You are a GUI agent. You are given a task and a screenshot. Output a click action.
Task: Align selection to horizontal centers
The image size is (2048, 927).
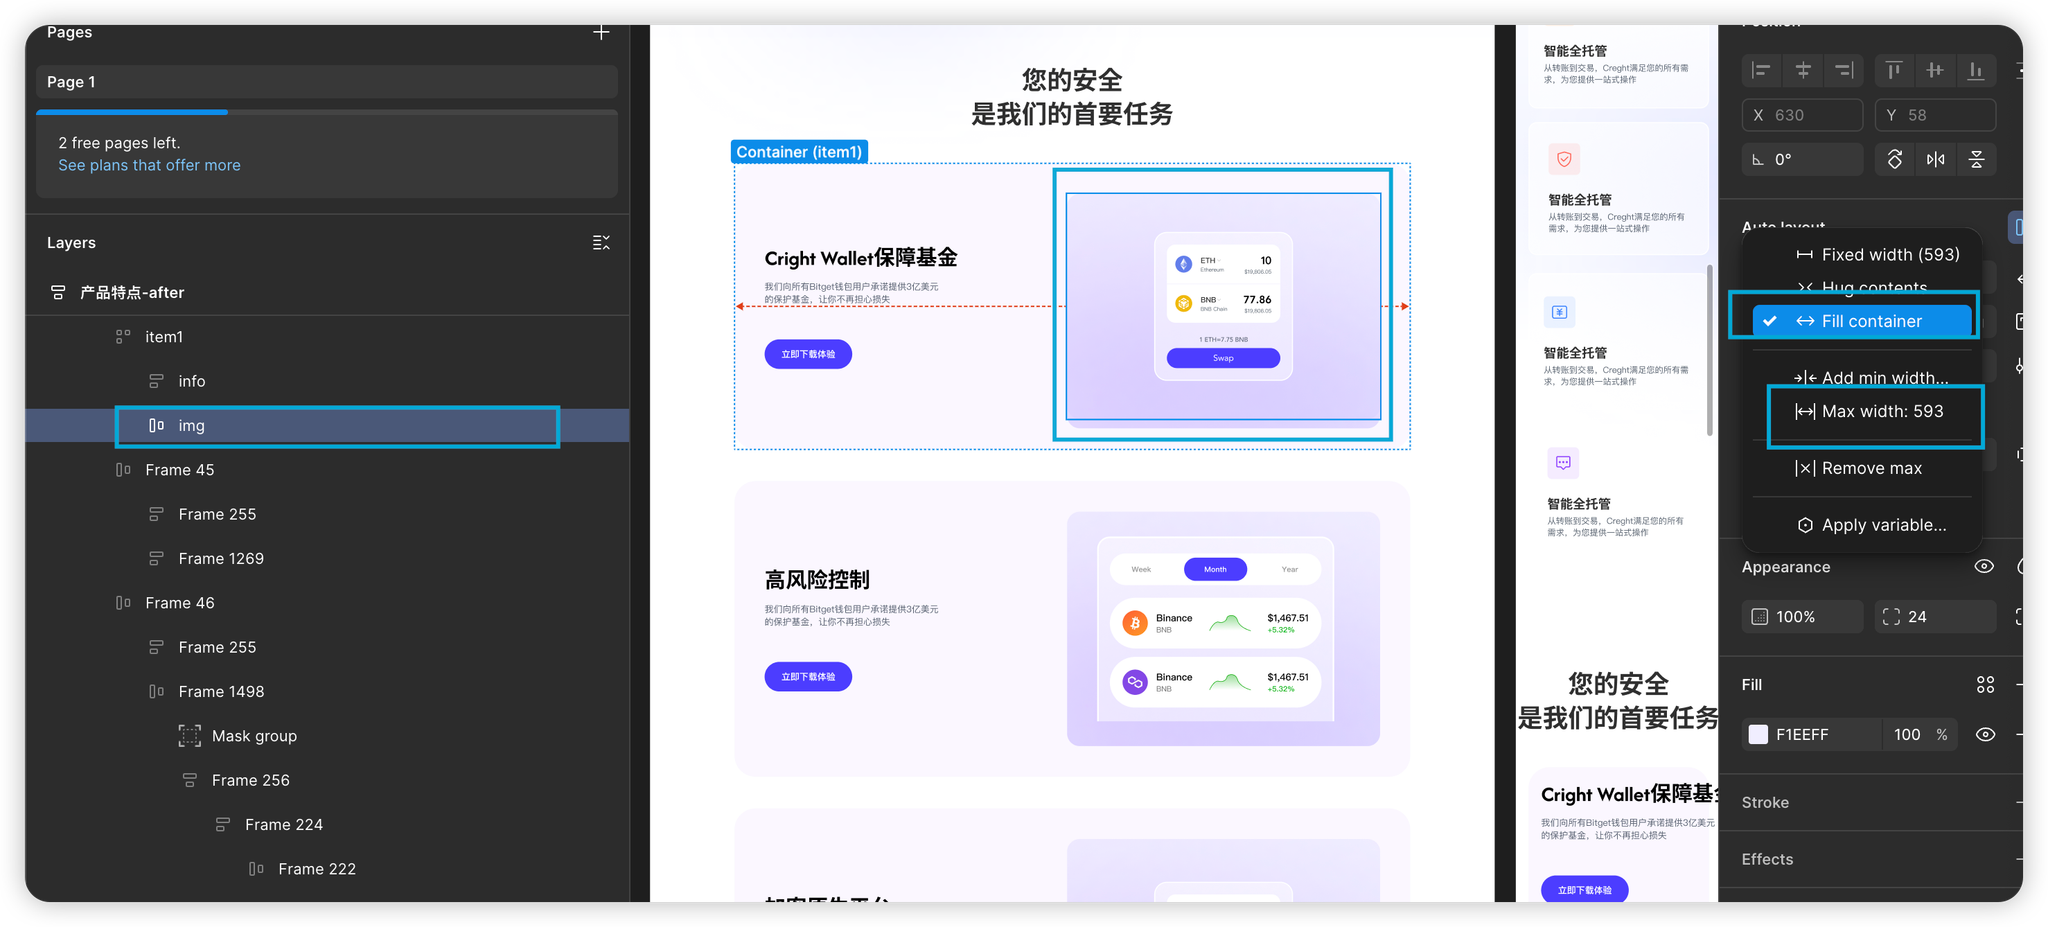(x=1803, y=70)
